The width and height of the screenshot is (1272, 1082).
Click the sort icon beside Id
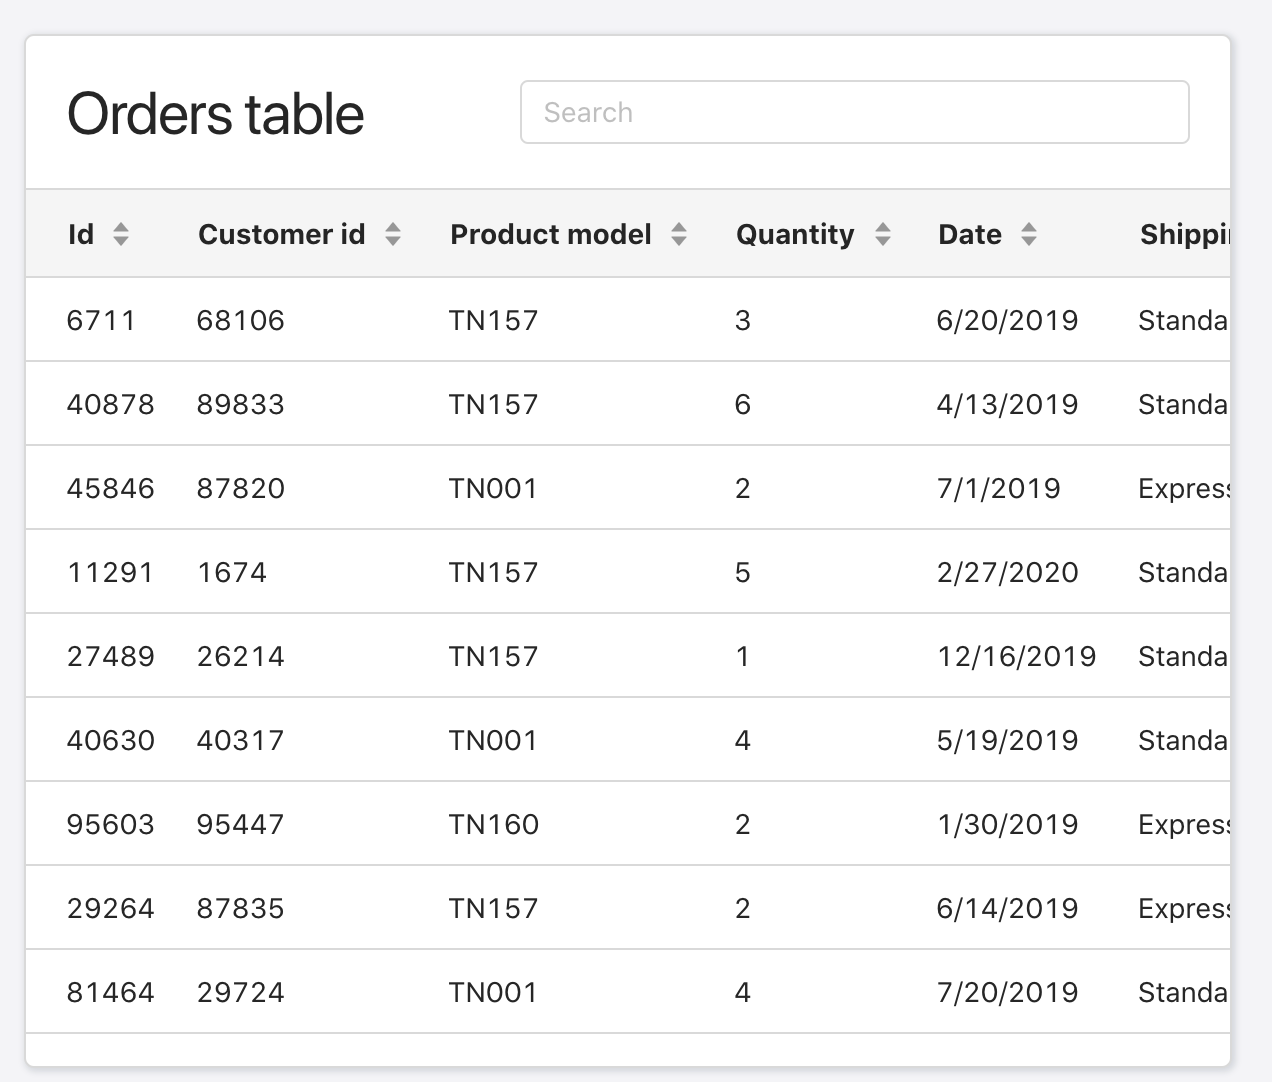coord(121,234)
